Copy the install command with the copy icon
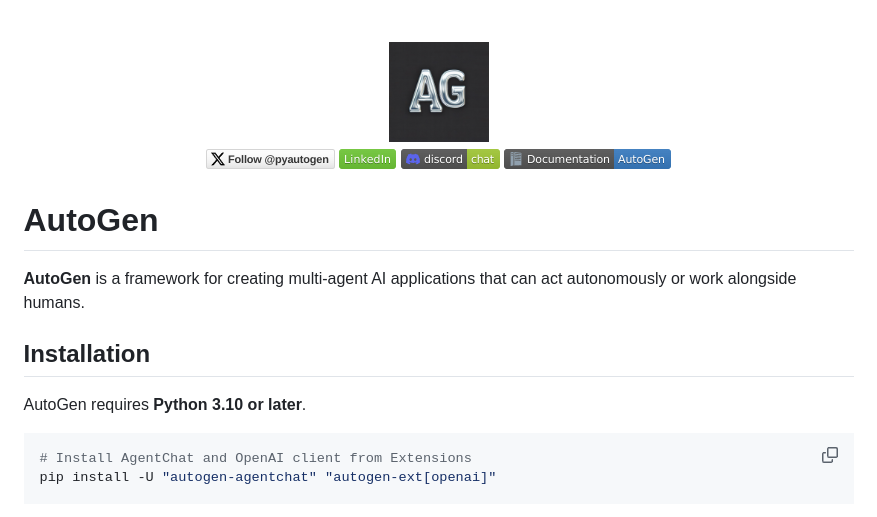Viewport: 877px width, 517px height. tap(830, 455)
